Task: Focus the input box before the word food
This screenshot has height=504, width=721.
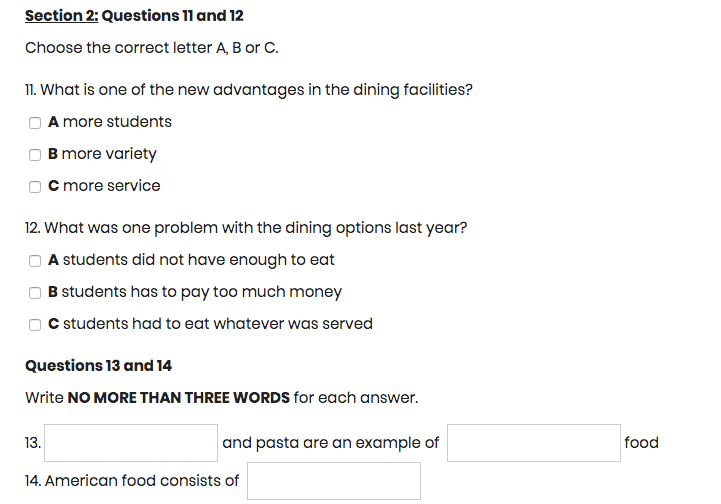Action: pos(534,443)
